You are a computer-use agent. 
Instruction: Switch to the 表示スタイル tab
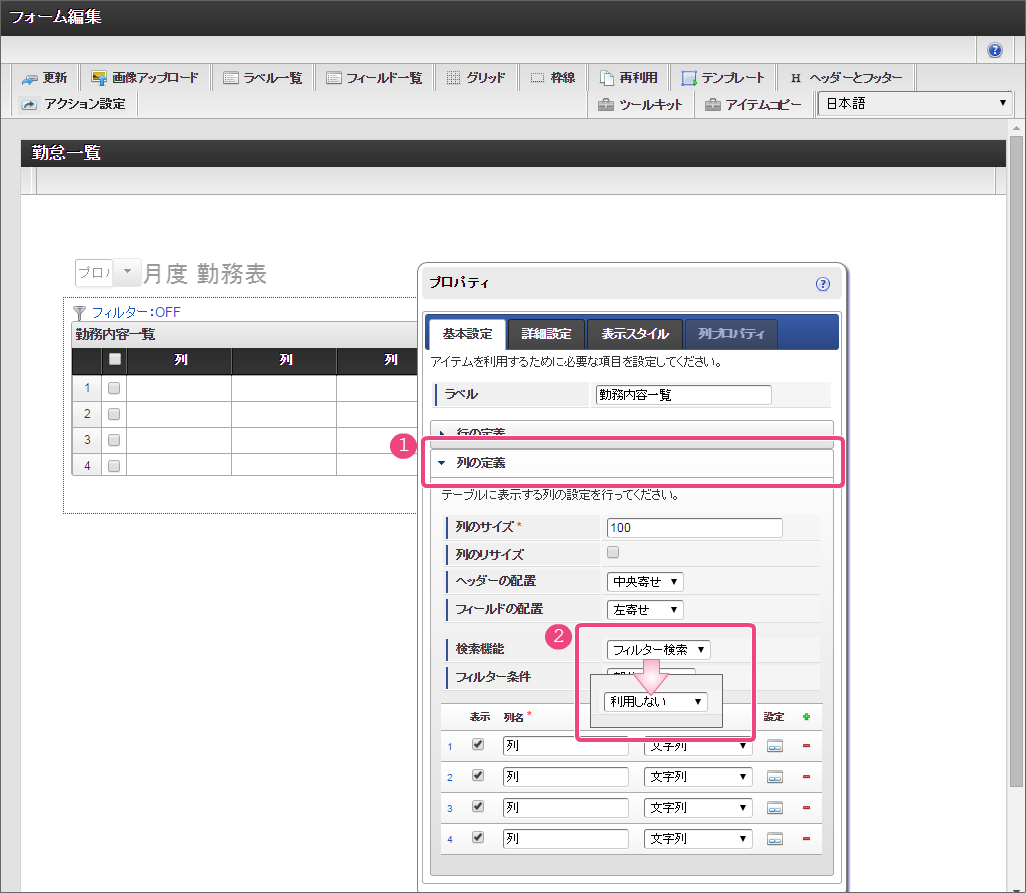634,334
